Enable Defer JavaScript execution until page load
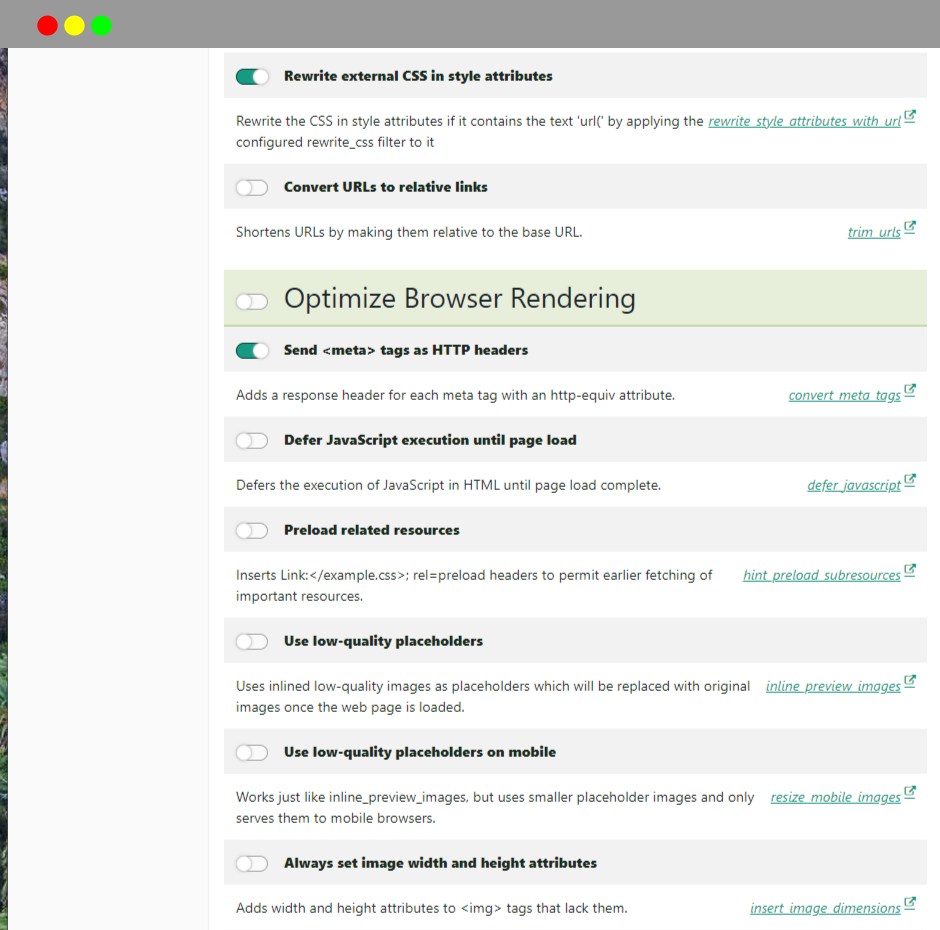 point(252,441)
